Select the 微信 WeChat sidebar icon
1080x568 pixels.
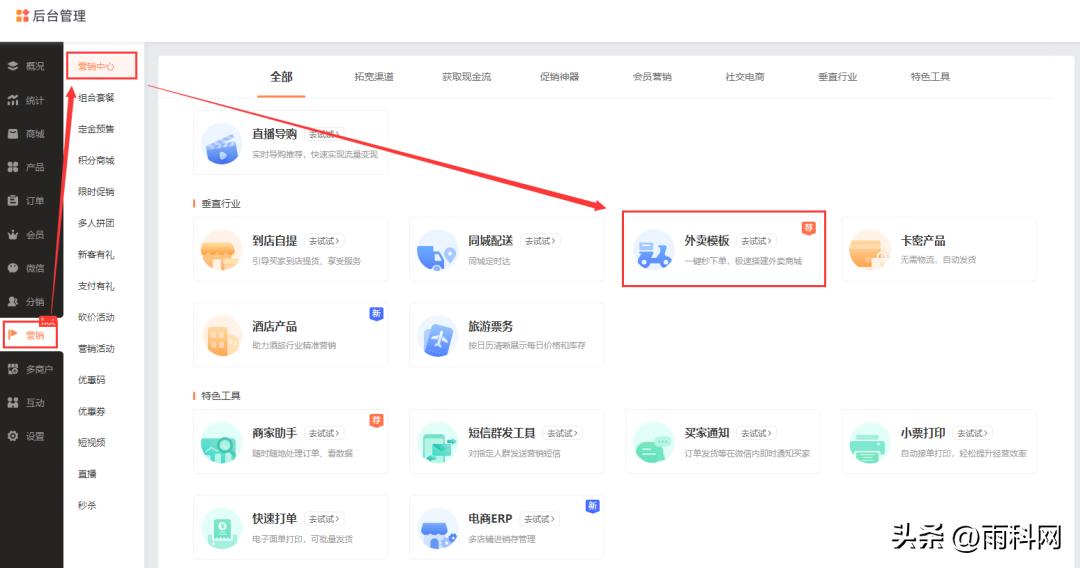tap(13, 268)
